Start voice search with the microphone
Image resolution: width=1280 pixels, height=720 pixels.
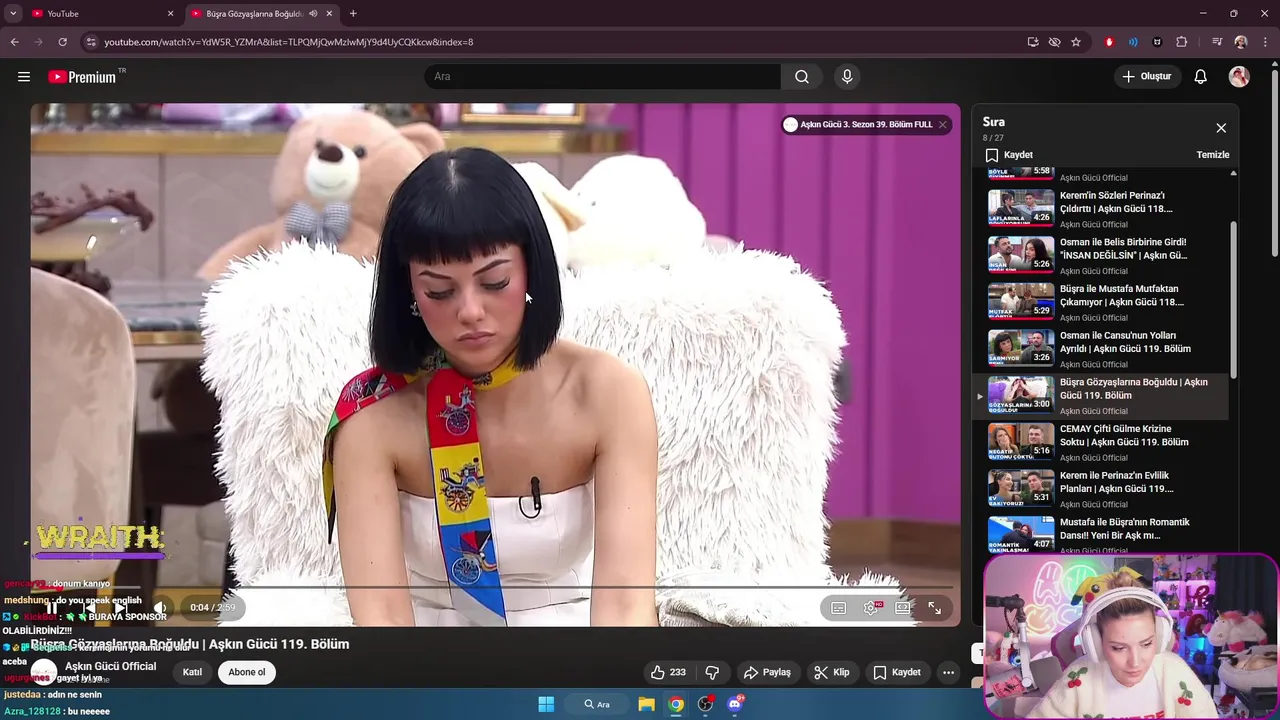(x=847, y=77)
